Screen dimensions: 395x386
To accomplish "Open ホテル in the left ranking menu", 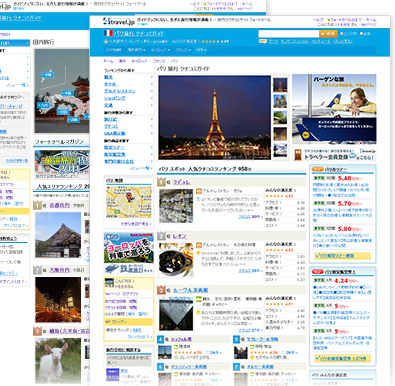I will (110, 84).
